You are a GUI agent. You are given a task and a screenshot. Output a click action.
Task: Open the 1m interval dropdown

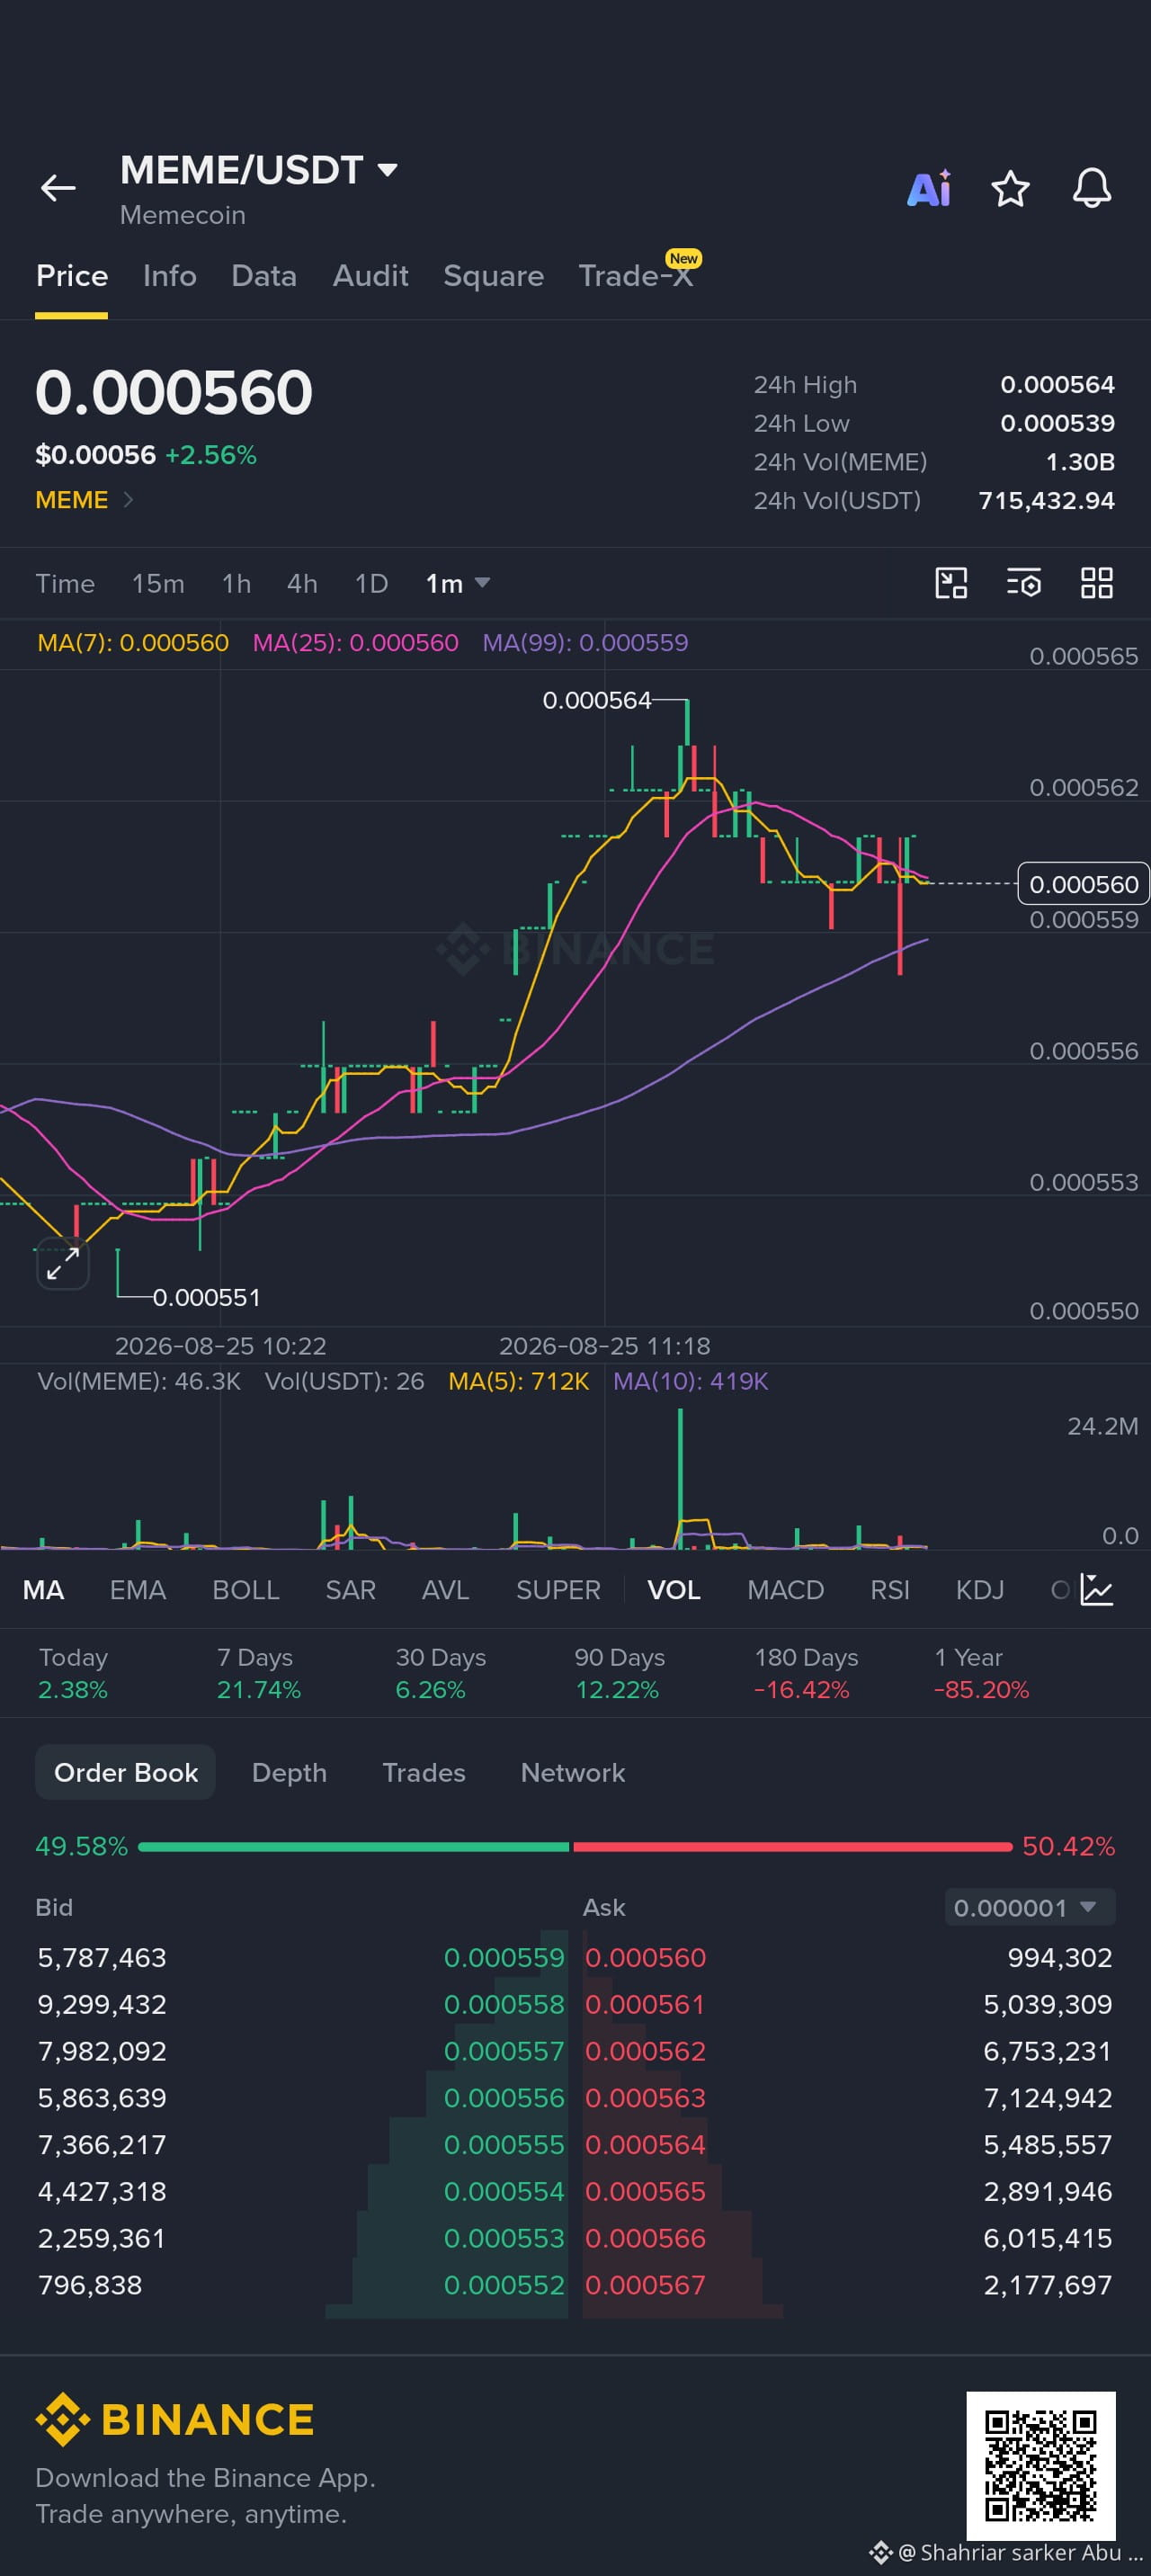[x=457, y=583]
